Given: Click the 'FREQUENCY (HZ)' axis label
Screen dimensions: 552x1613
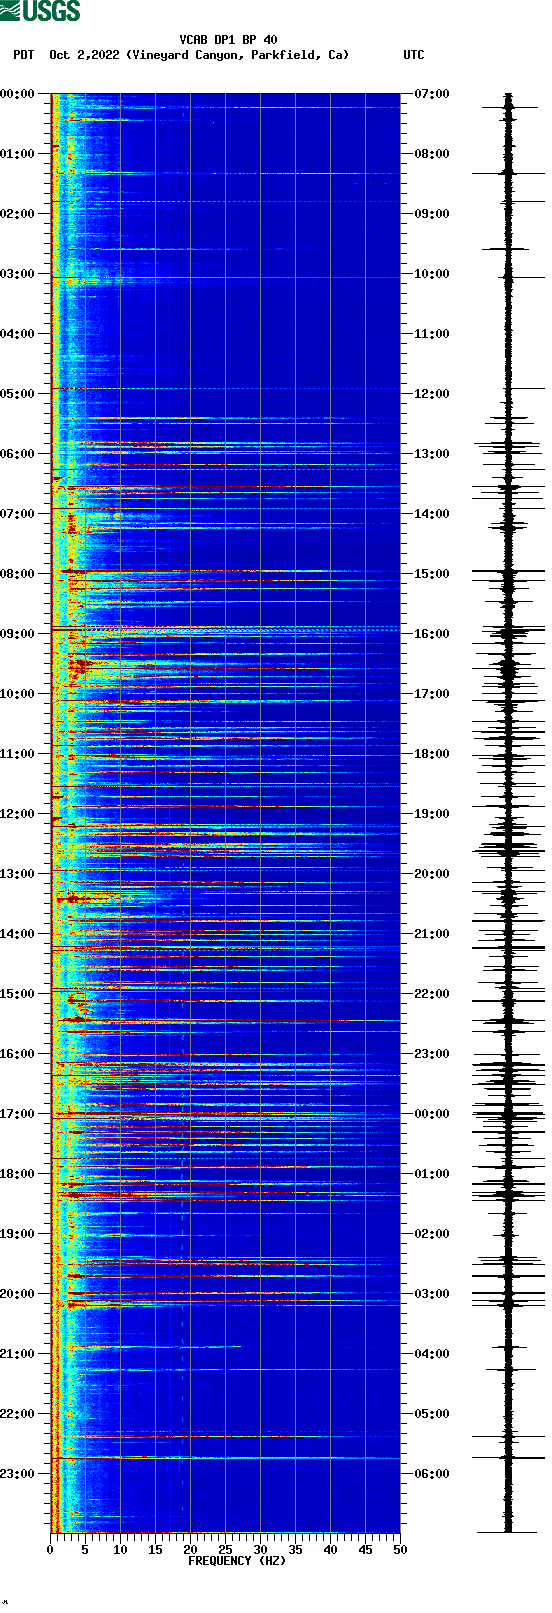Looking at the screenshot, I should coord(237,1561).
